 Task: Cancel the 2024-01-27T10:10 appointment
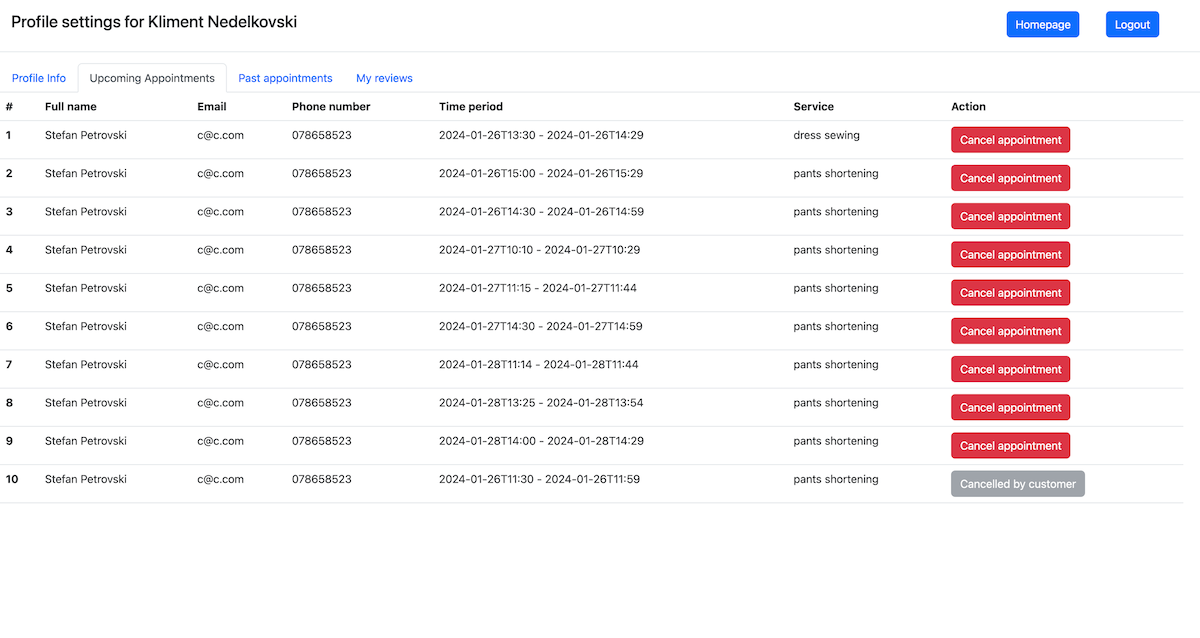[x=1010, y=255]
